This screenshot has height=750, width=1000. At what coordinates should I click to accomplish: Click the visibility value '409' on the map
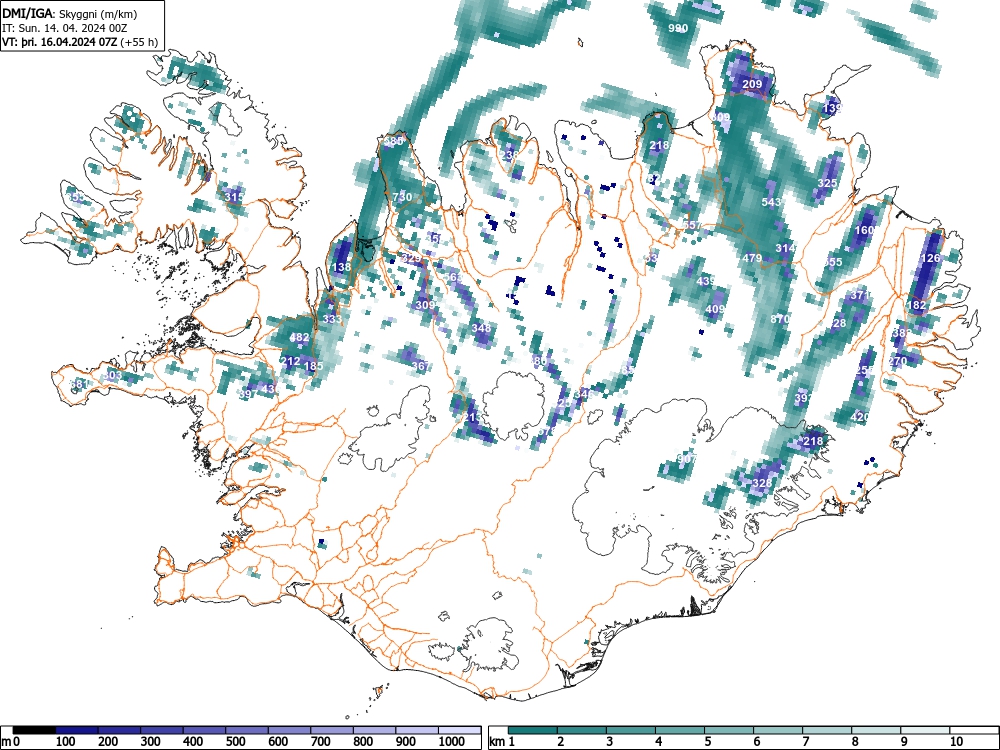tap(715, 309)
